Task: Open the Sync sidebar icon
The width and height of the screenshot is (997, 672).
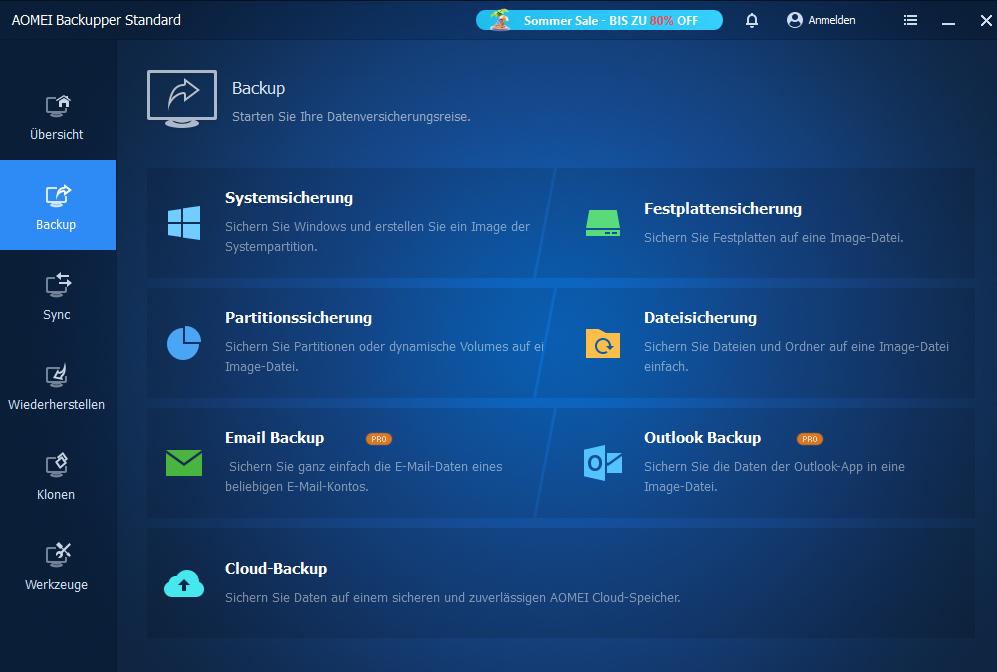Action: 58,285
